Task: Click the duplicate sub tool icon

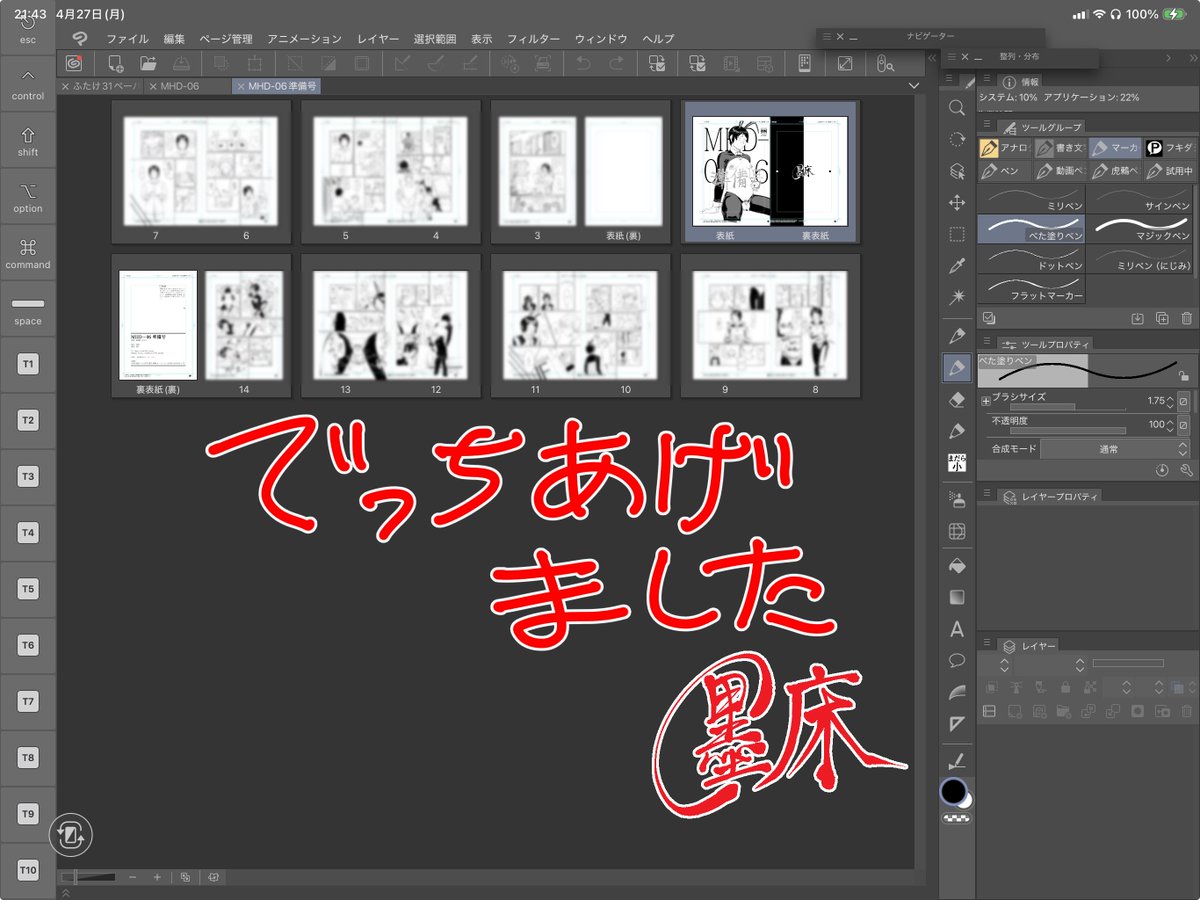Action: pyautogui.click(x=1162, y=318)
